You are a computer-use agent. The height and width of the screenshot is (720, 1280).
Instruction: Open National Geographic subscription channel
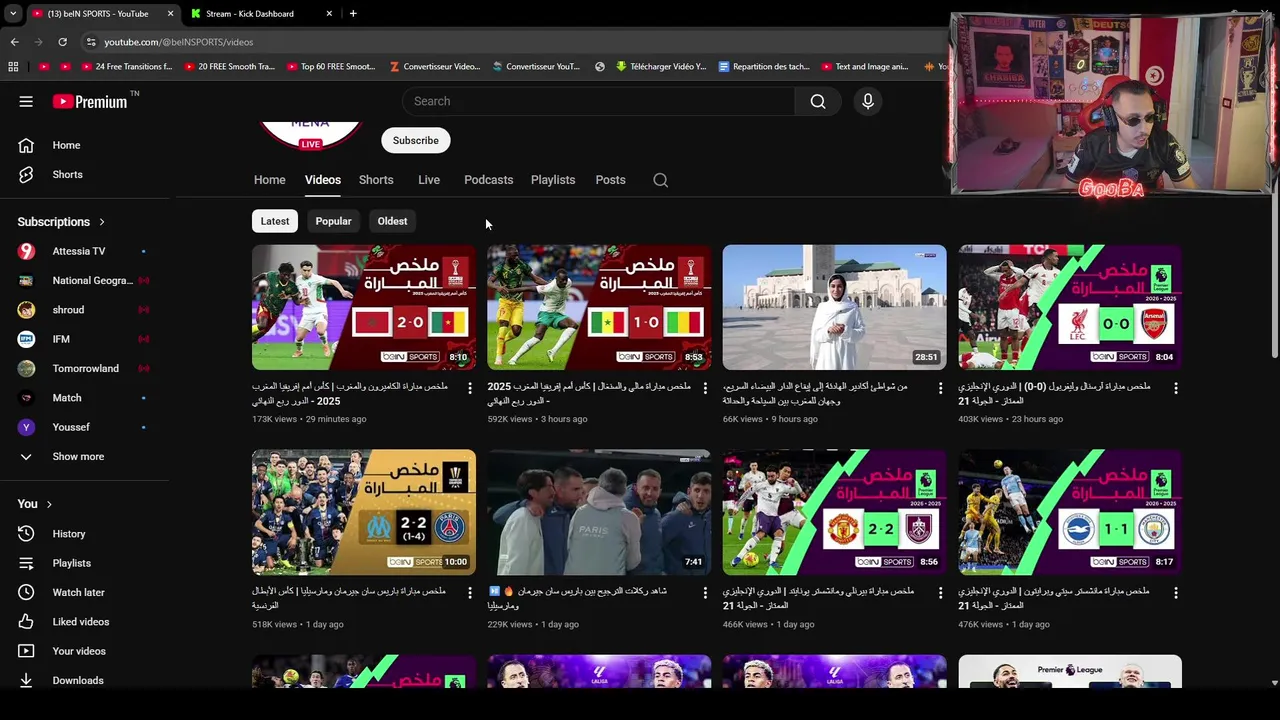pyautogui.click(x=92, y=280)
